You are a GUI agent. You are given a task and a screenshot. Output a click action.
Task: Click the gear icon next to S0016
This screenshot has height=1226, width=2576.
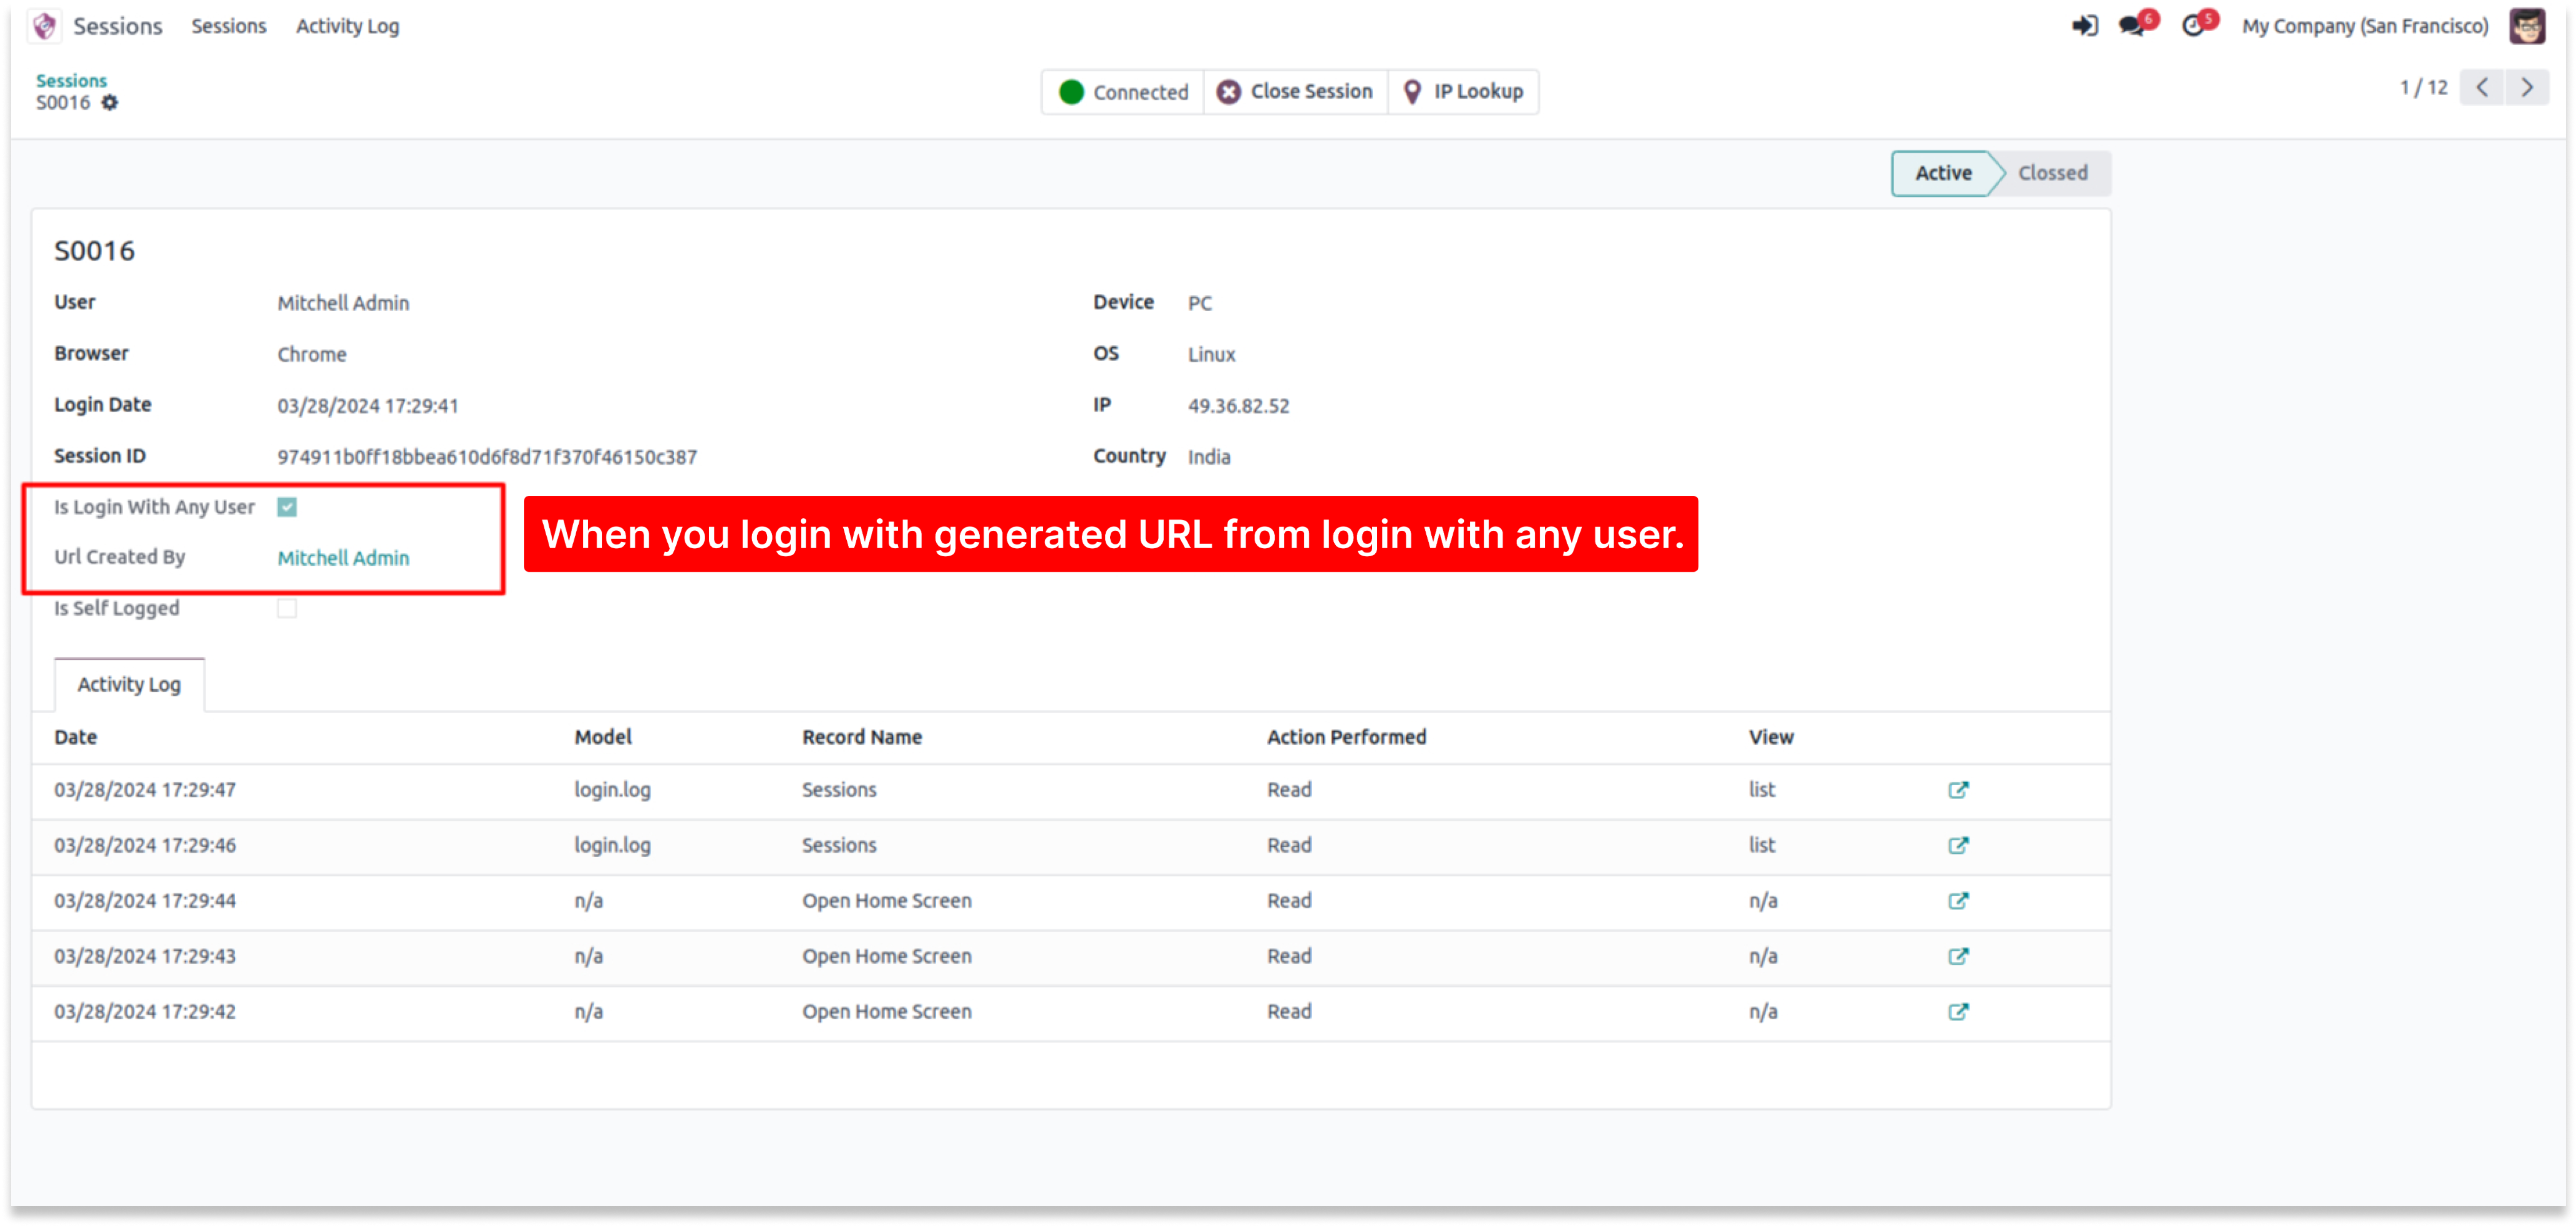110,103
